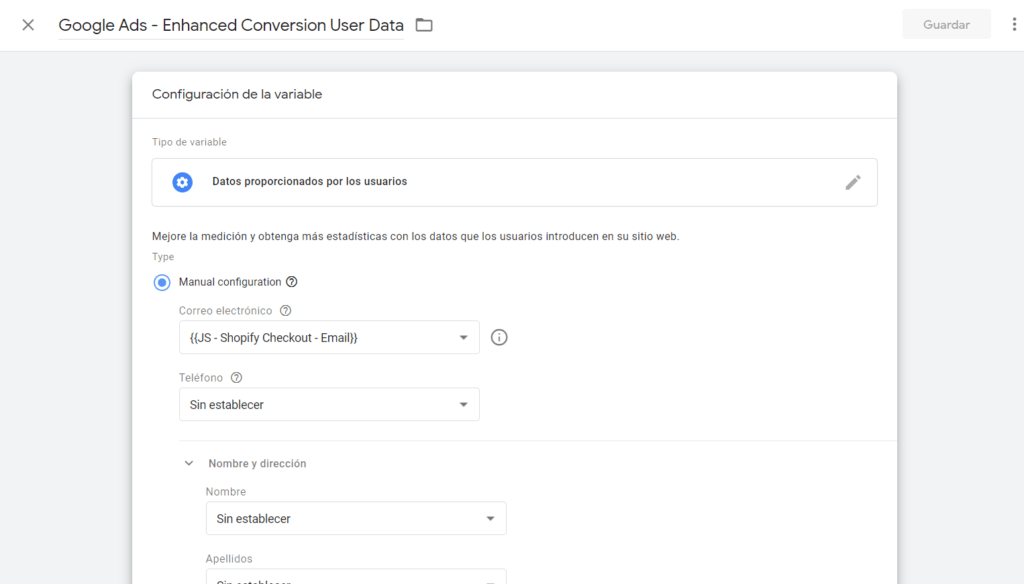Select the Manual configuration radio button

(x=162, y=282)
